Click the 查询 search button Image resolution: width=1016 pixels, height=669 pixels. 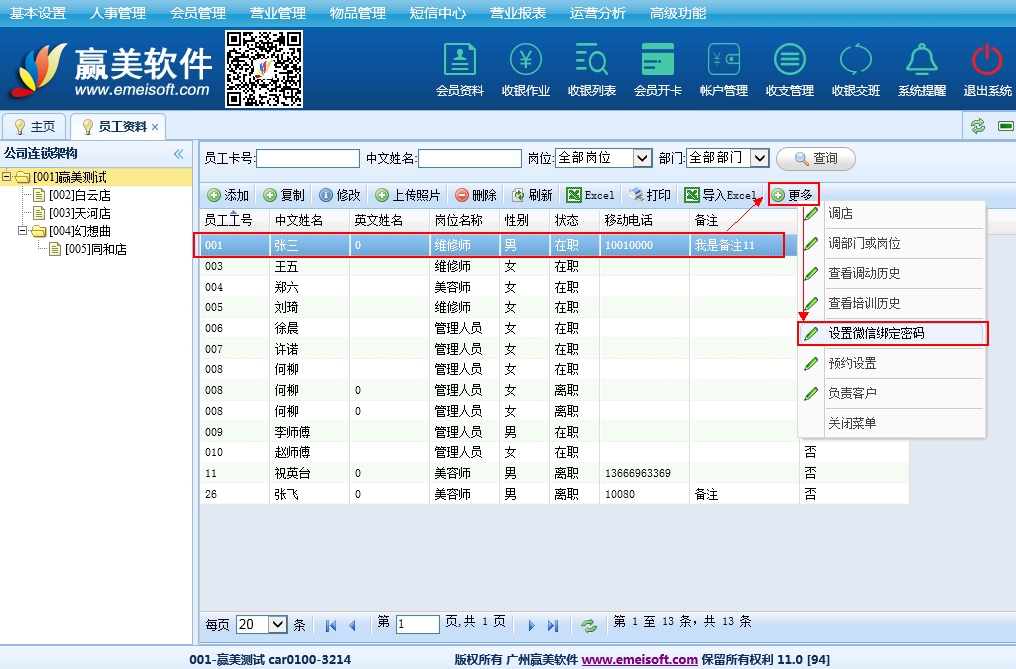pos(815,158)
